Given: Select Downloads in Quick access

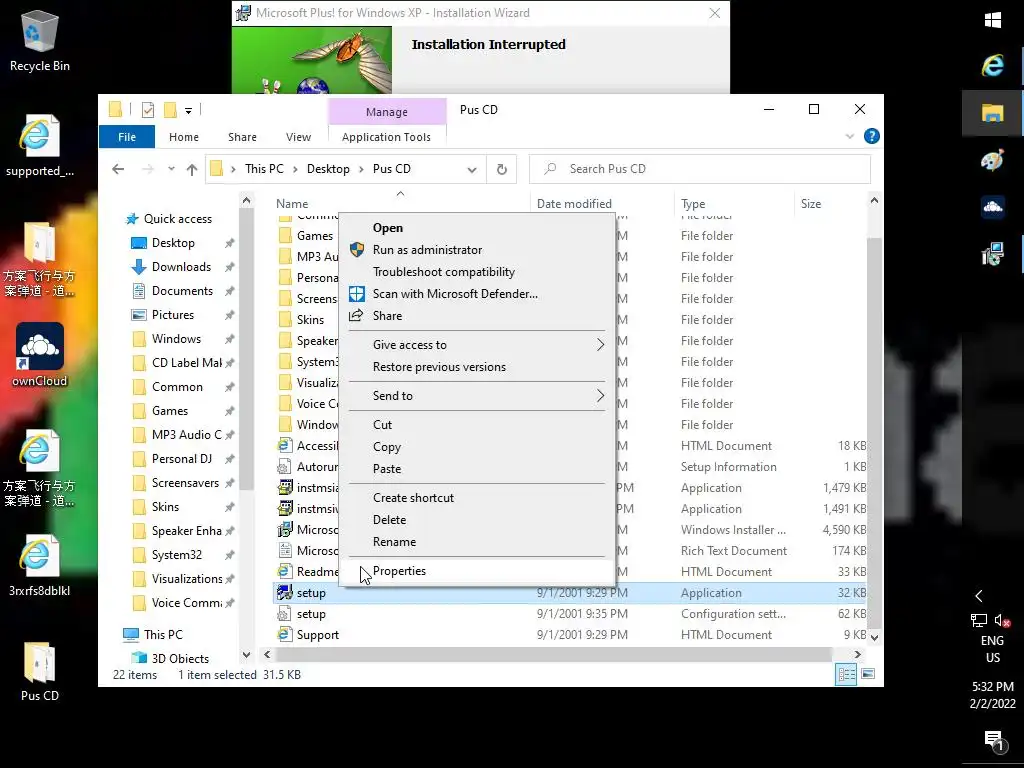Looking at the screenshot, I should [182, 266].
